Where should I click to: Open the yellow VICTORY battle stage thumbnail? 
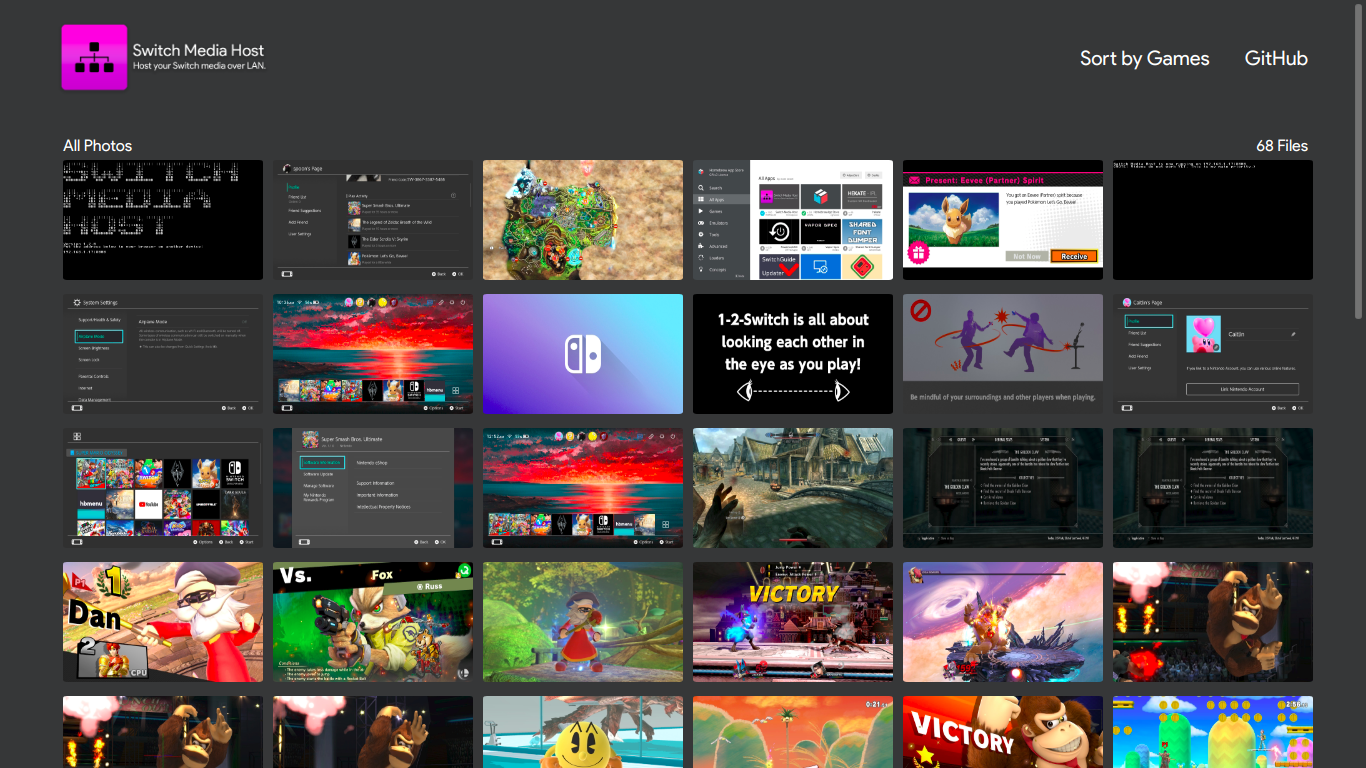point(793,622)
